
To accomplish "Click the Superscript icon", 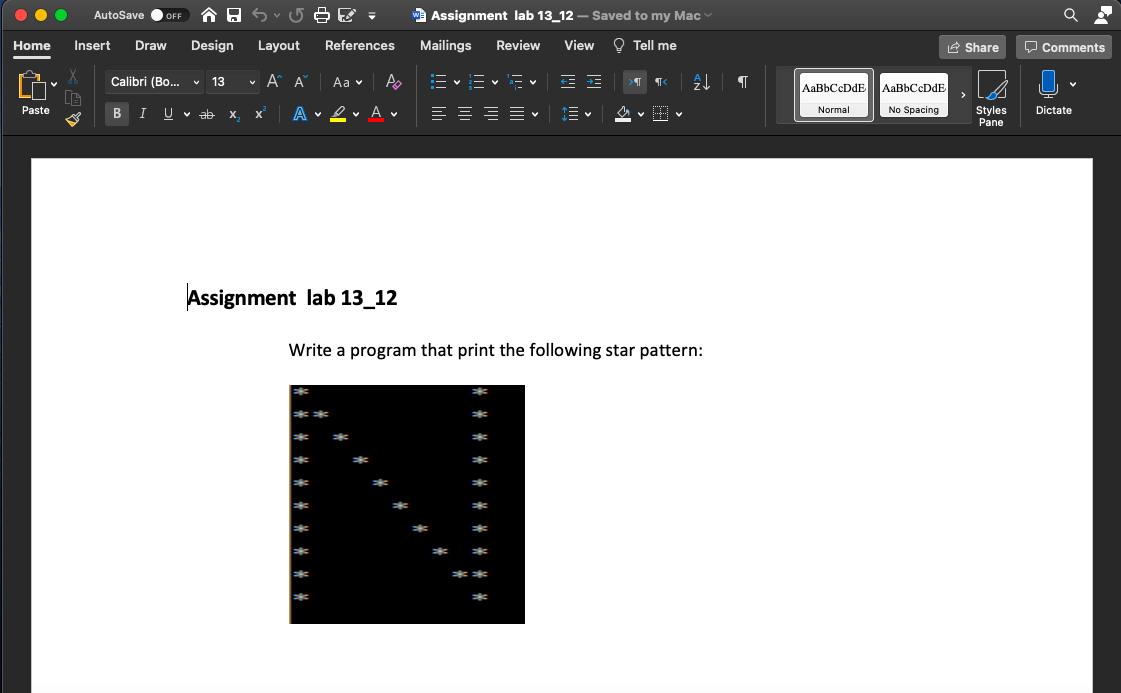I will click(x=258, y=113).
